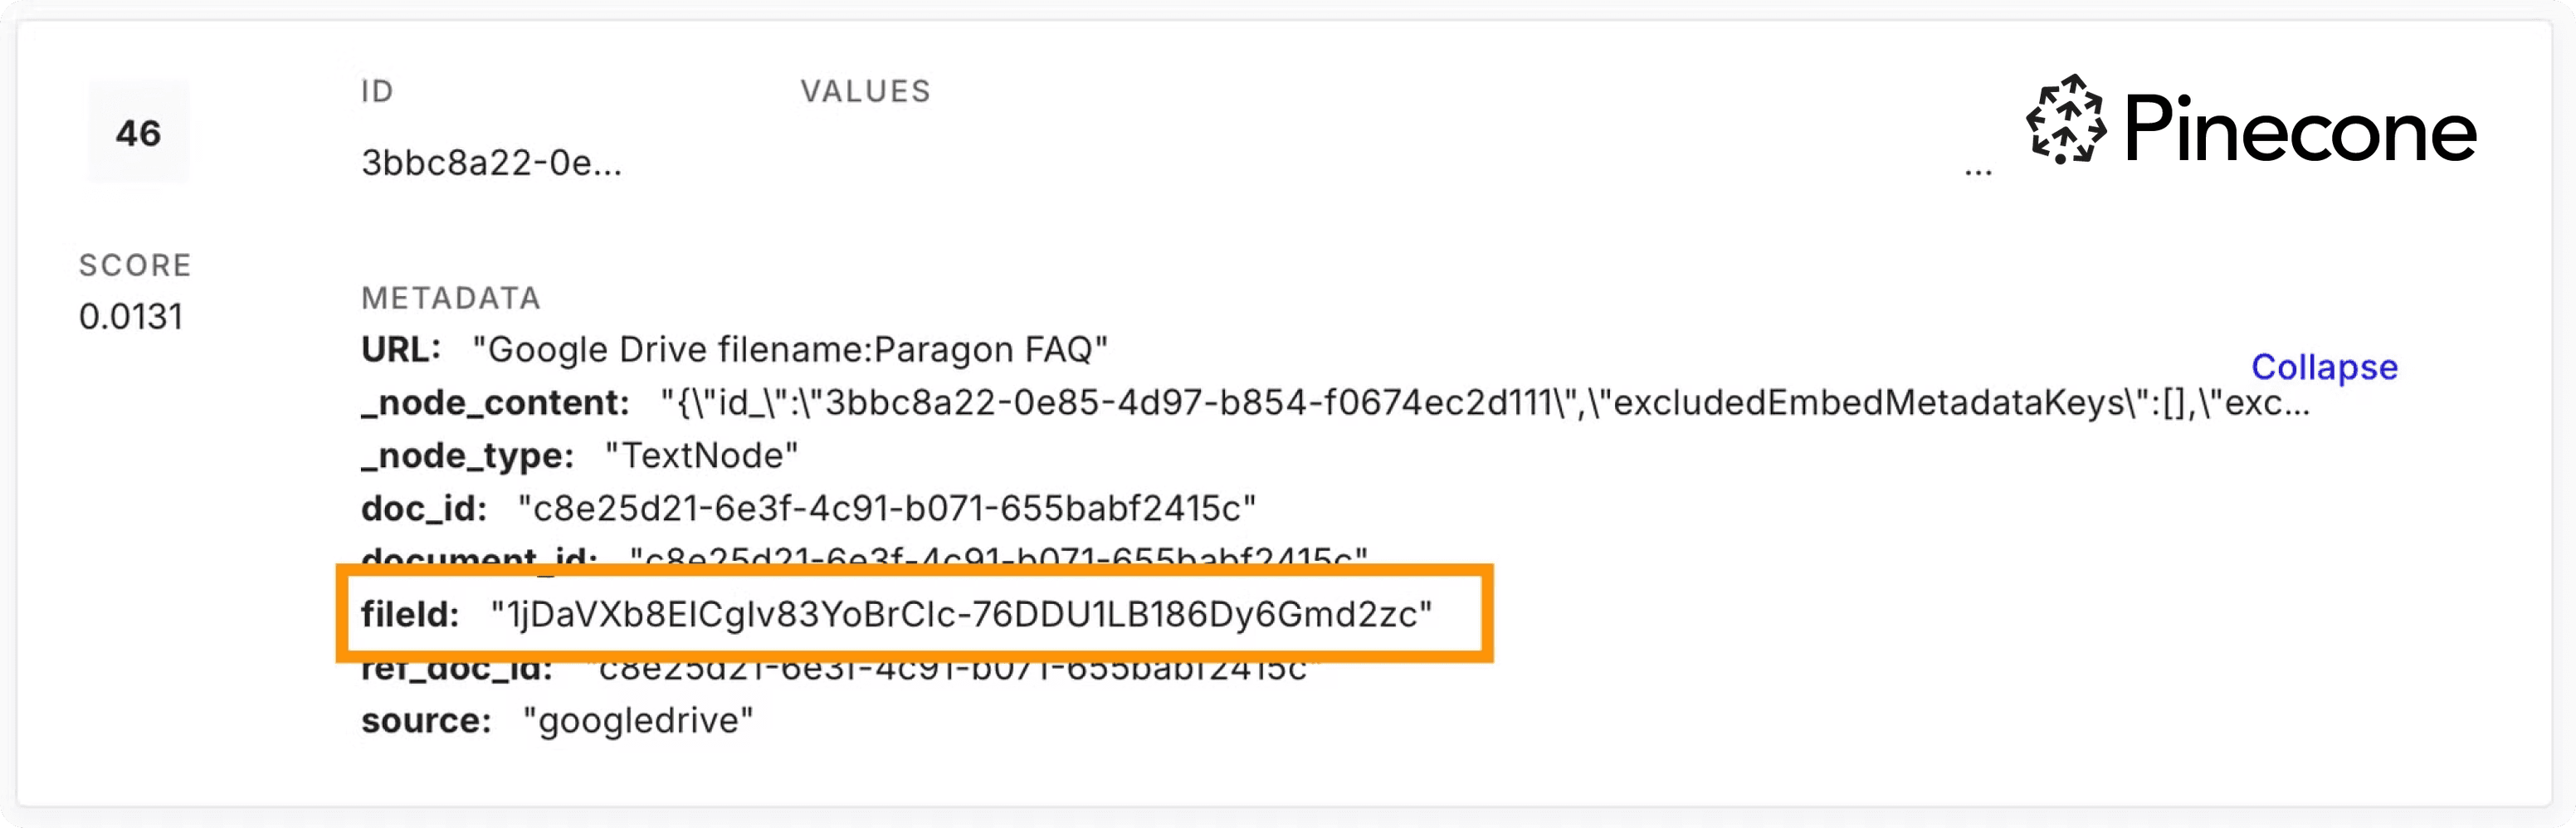Click the Pinecone logo icon

pyautogui.click(x=2064, y=119)
